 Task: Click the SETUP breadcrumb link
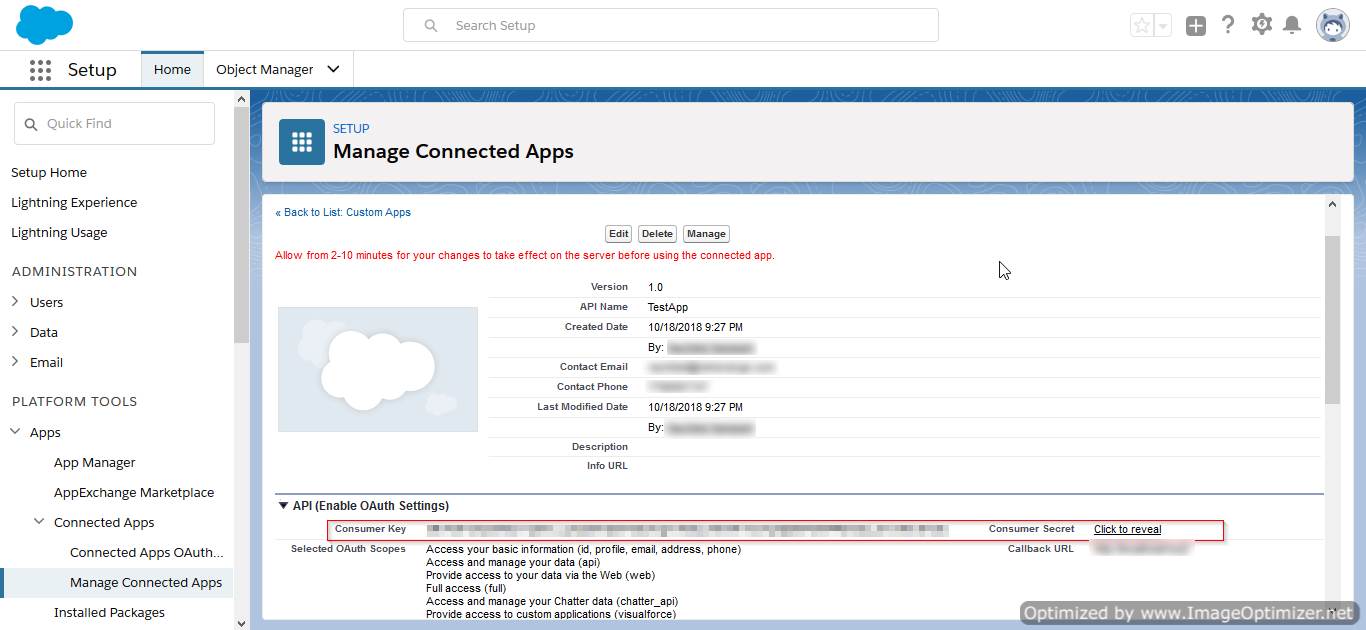tap(351, 128)
